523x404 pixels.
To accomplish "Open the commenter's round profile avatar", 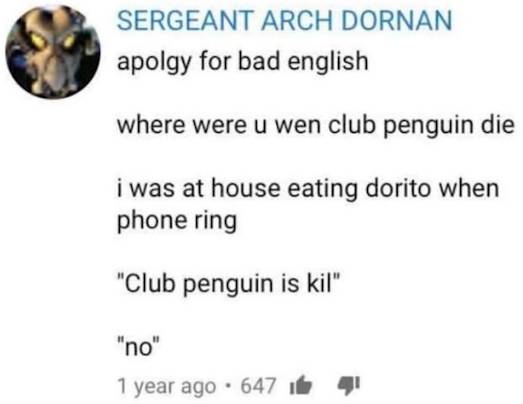I will [53, 51].
